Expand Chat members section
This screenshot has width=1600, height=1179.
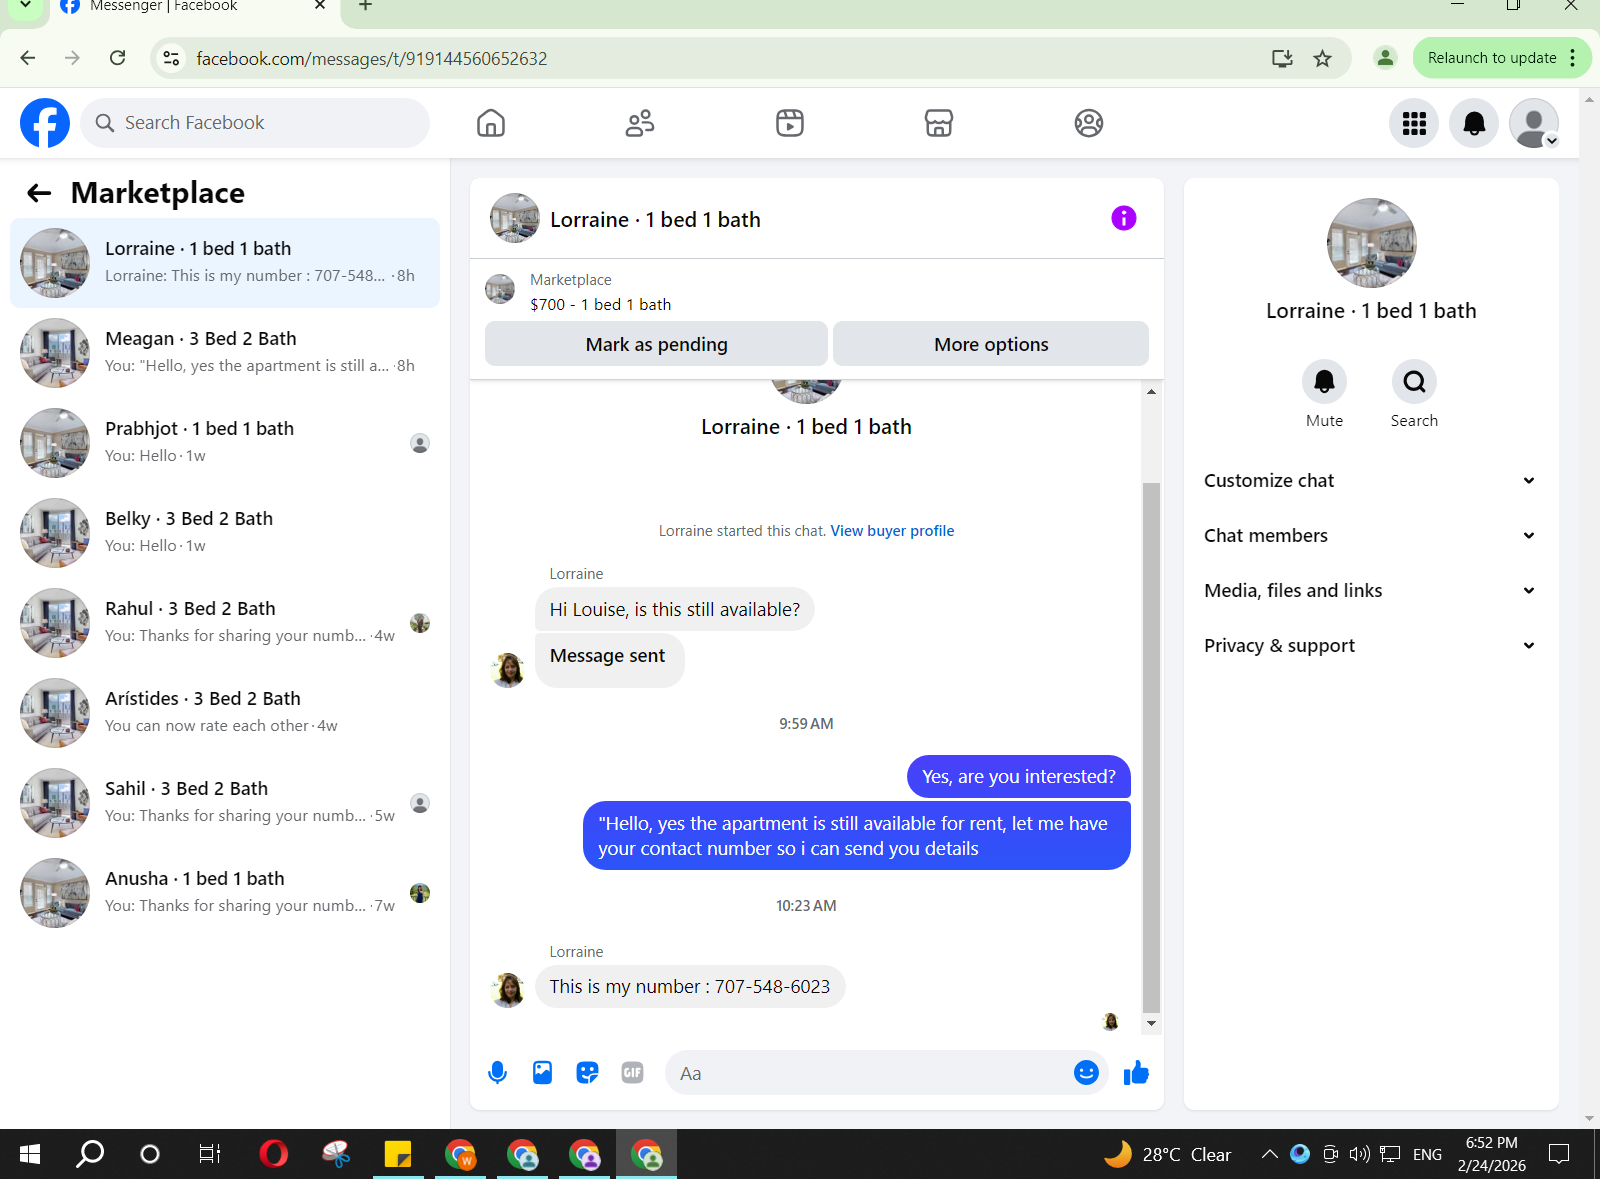[x=1370, y=536]
